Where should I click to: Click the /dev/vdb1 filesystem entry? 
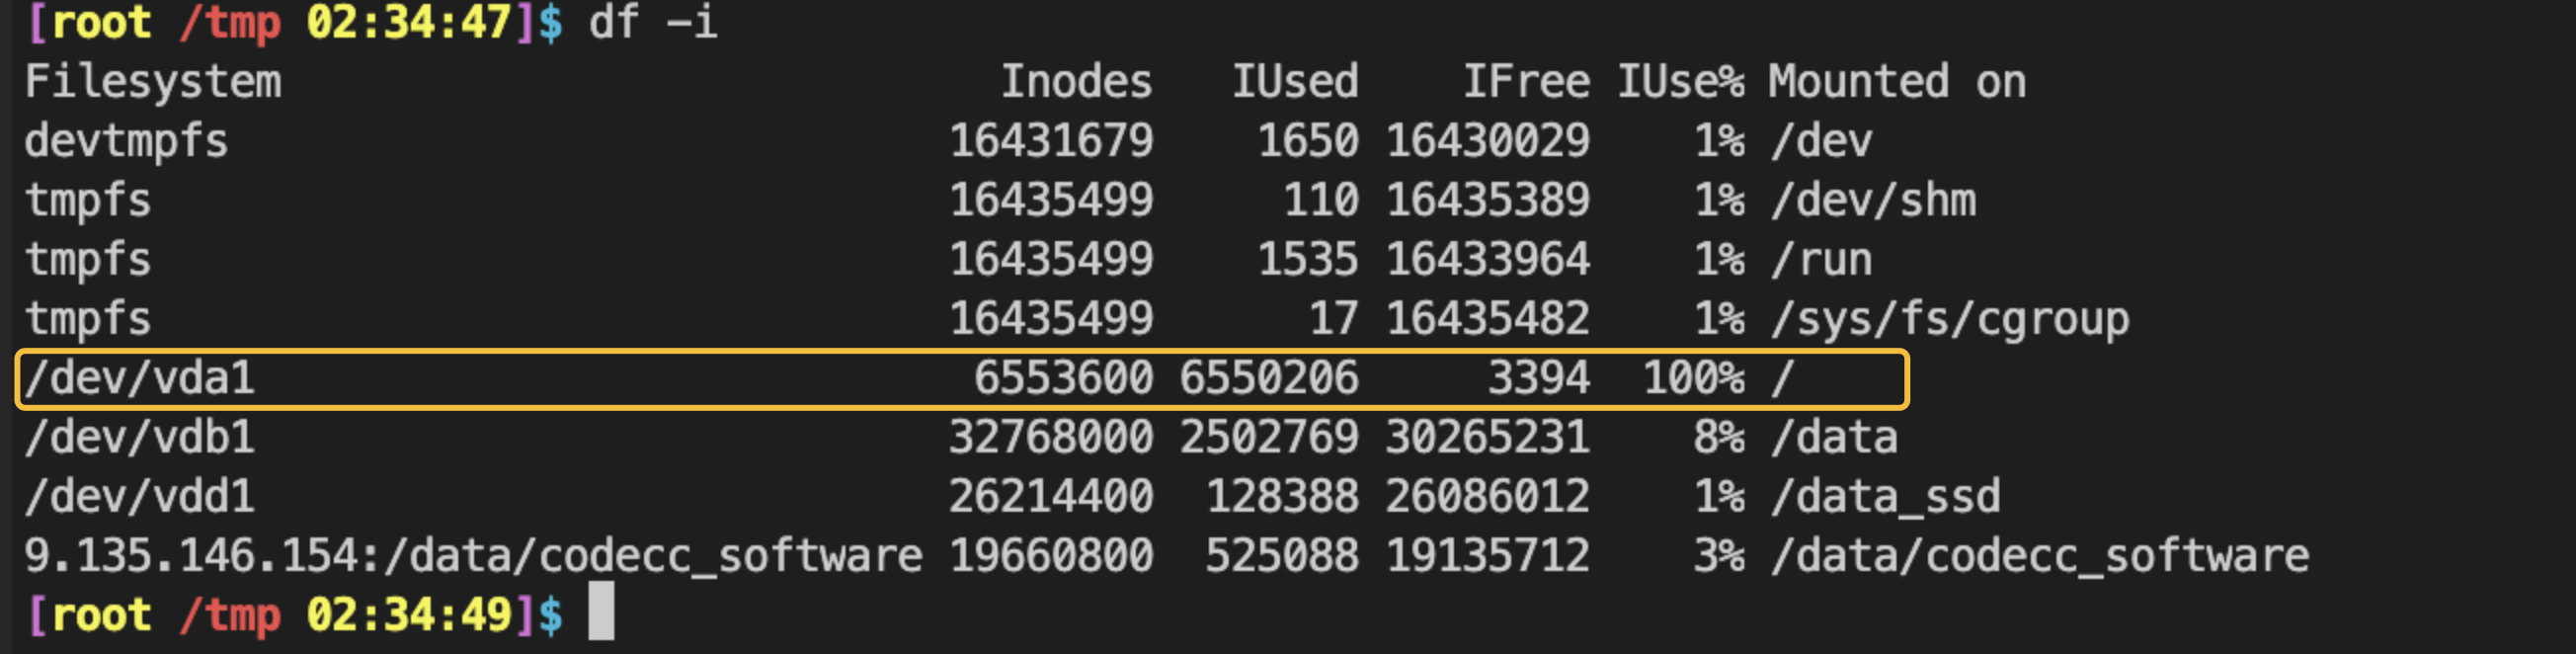pyautogui.click(x=140, y=437)
